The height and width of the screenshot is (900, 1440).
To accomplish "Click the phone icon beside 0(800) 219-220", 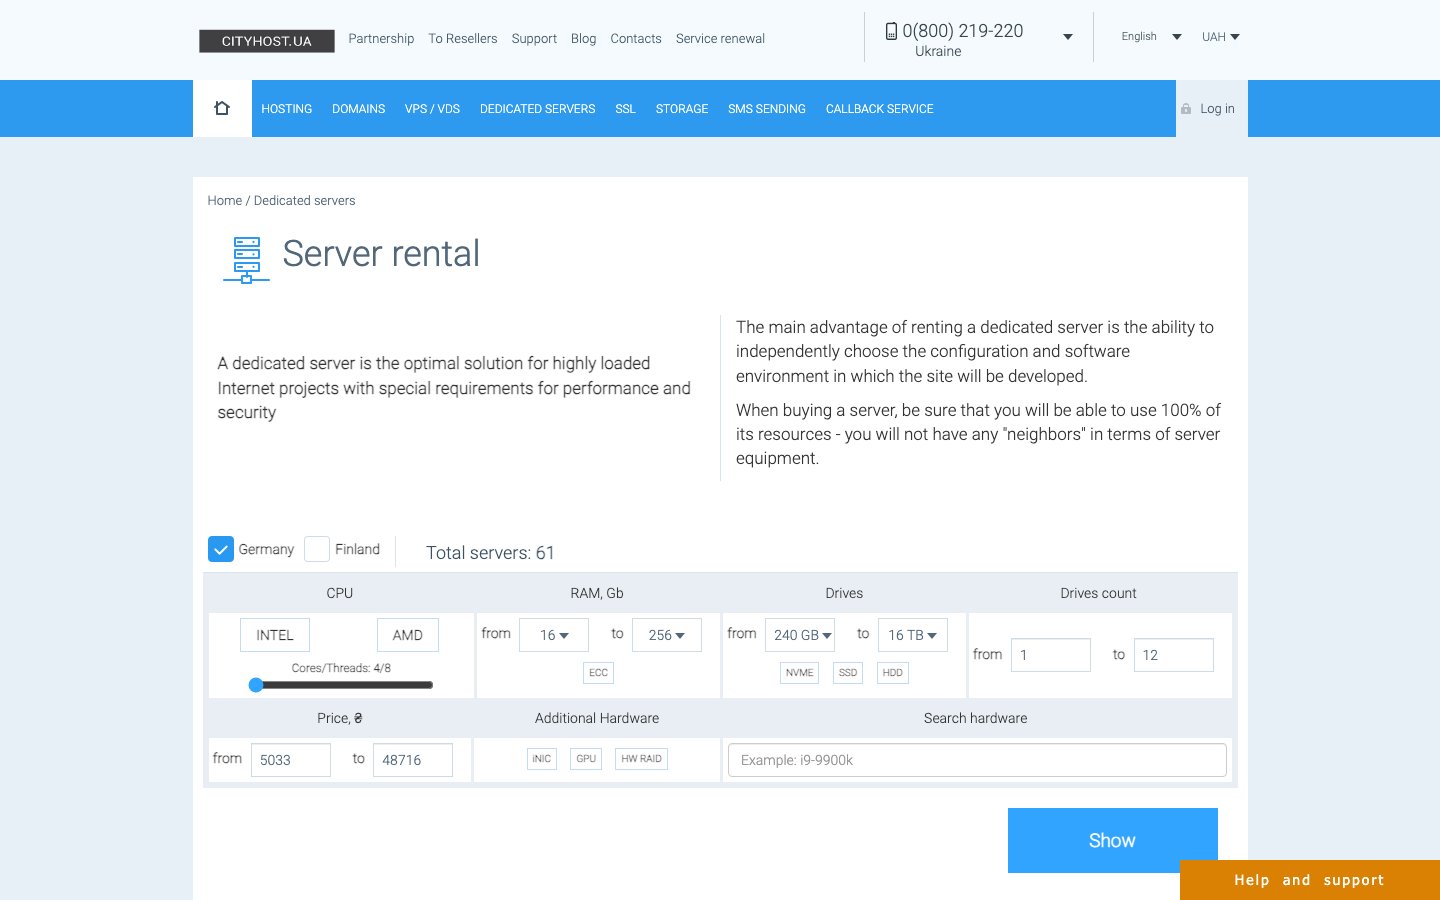I will 891,31.
